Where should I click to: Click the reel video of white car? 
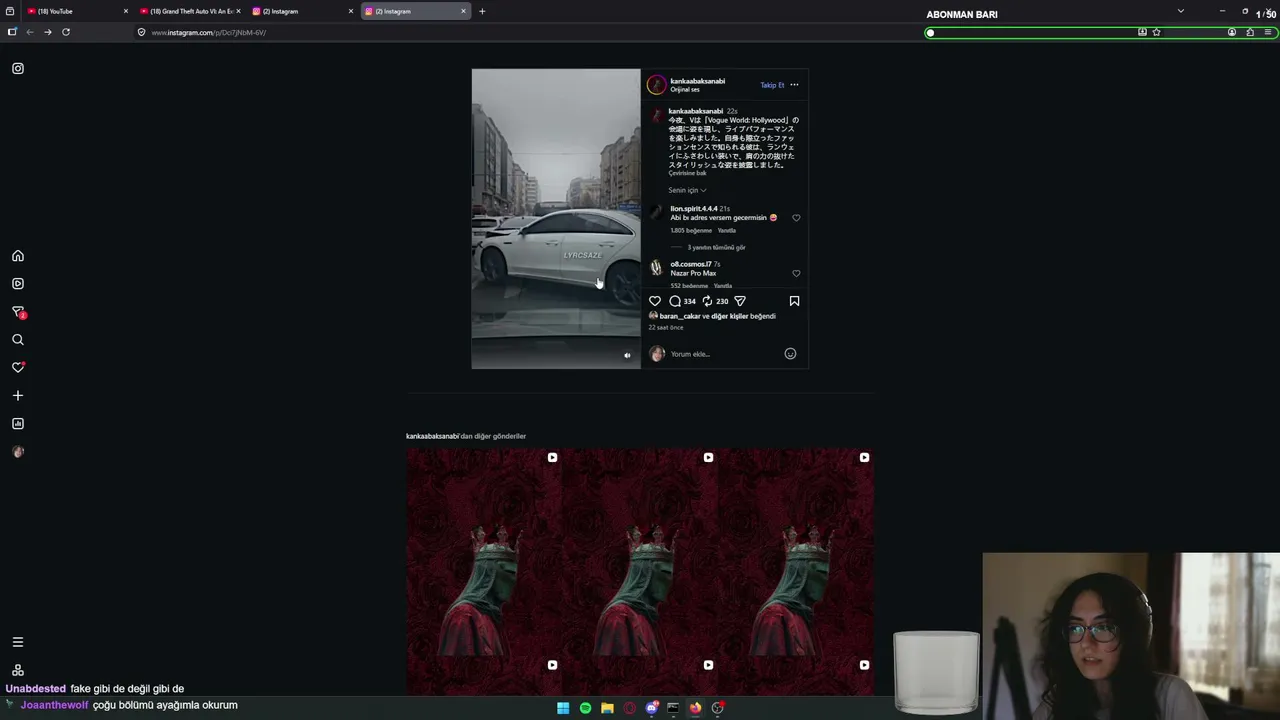pos(556,218)
